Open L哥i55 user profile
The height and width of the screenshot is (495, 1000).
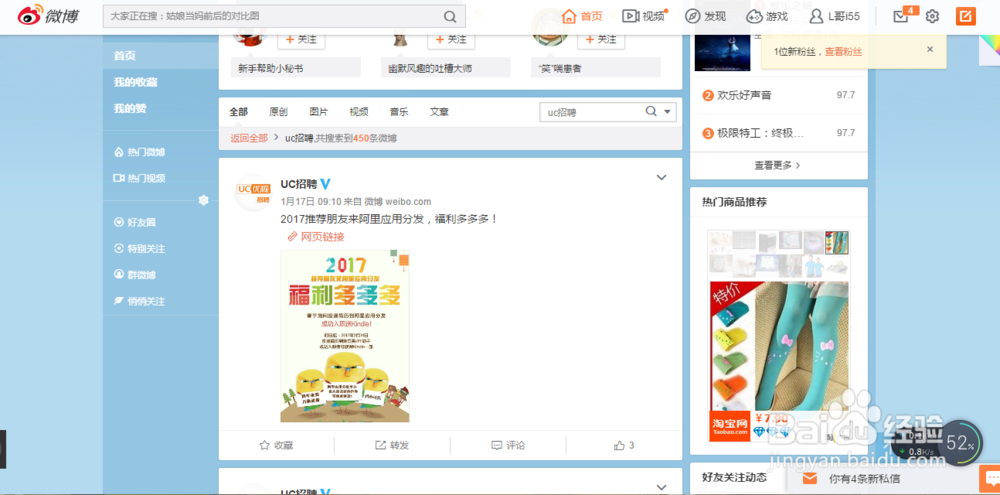835,17
